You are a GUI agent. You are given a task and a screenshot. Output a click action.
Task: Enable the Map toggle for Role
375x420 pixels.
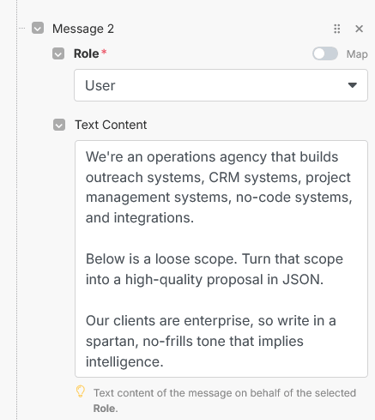tap(325, 54)
